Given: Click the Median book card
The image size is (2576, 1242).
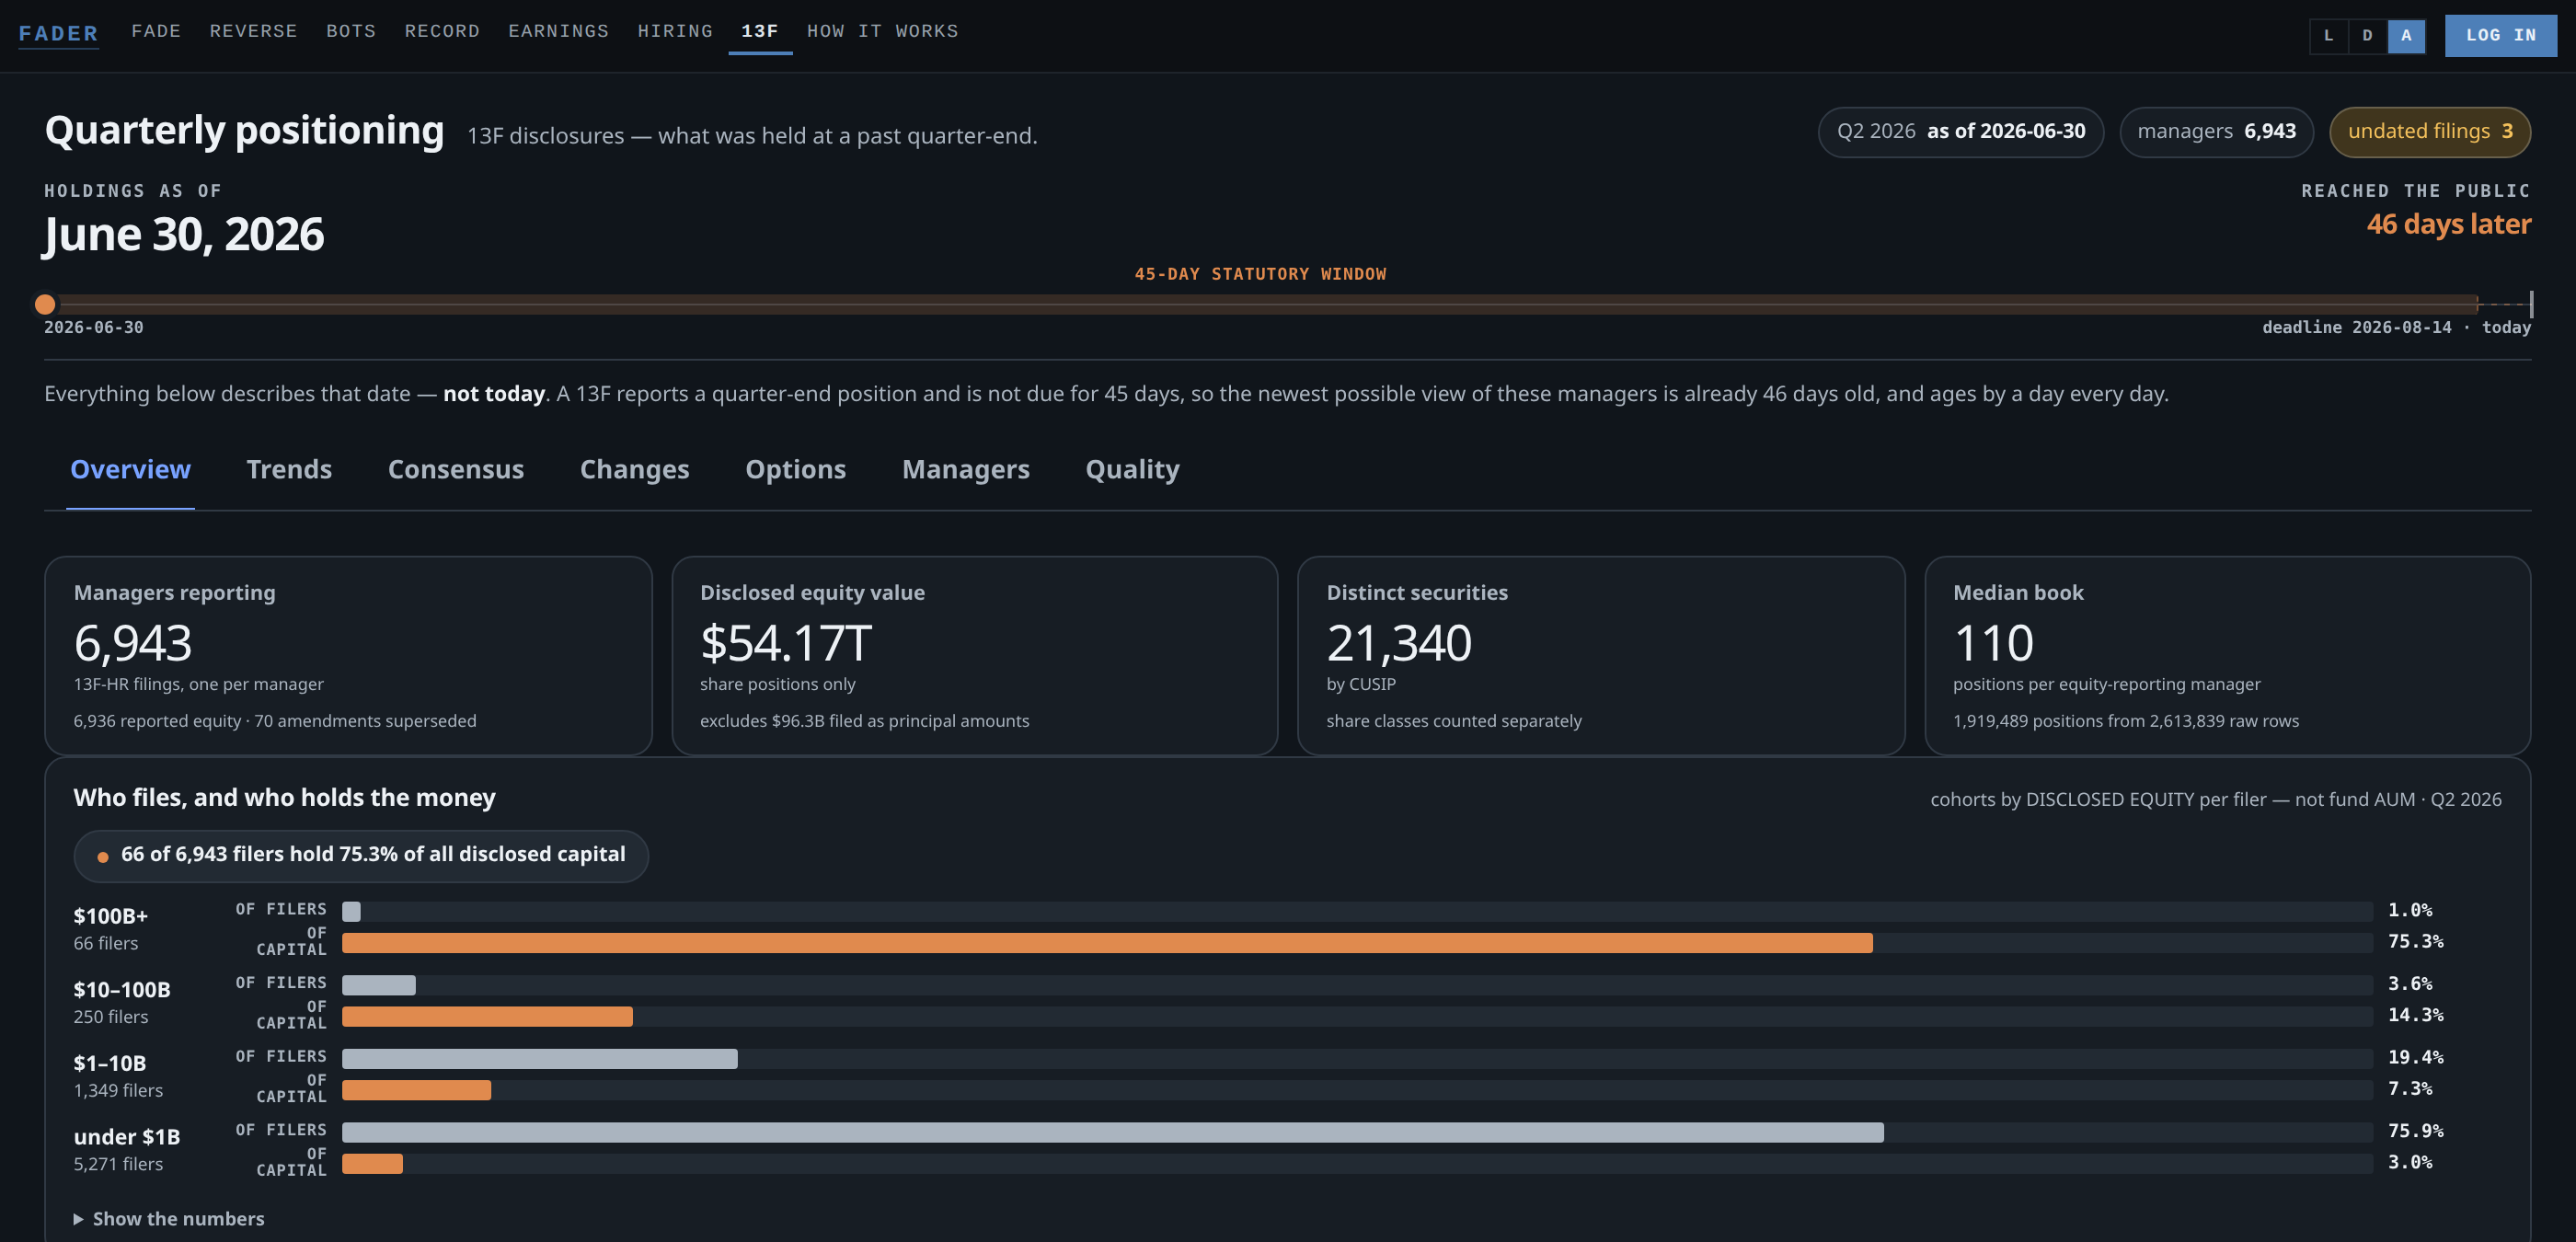Looking at the screenshot, I should point(2228,656).
